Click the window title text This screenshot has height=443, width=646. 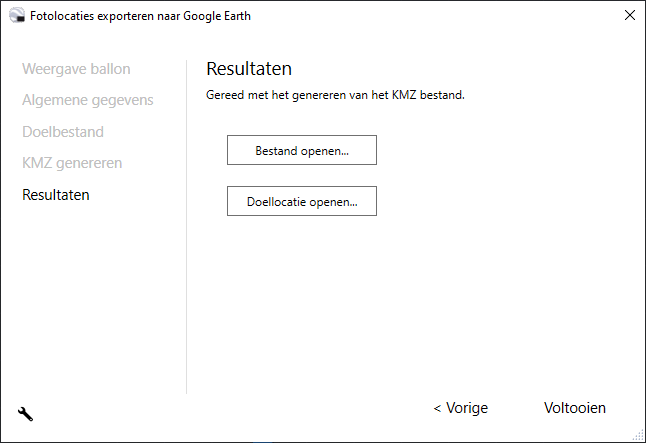(x=141, y=16)
